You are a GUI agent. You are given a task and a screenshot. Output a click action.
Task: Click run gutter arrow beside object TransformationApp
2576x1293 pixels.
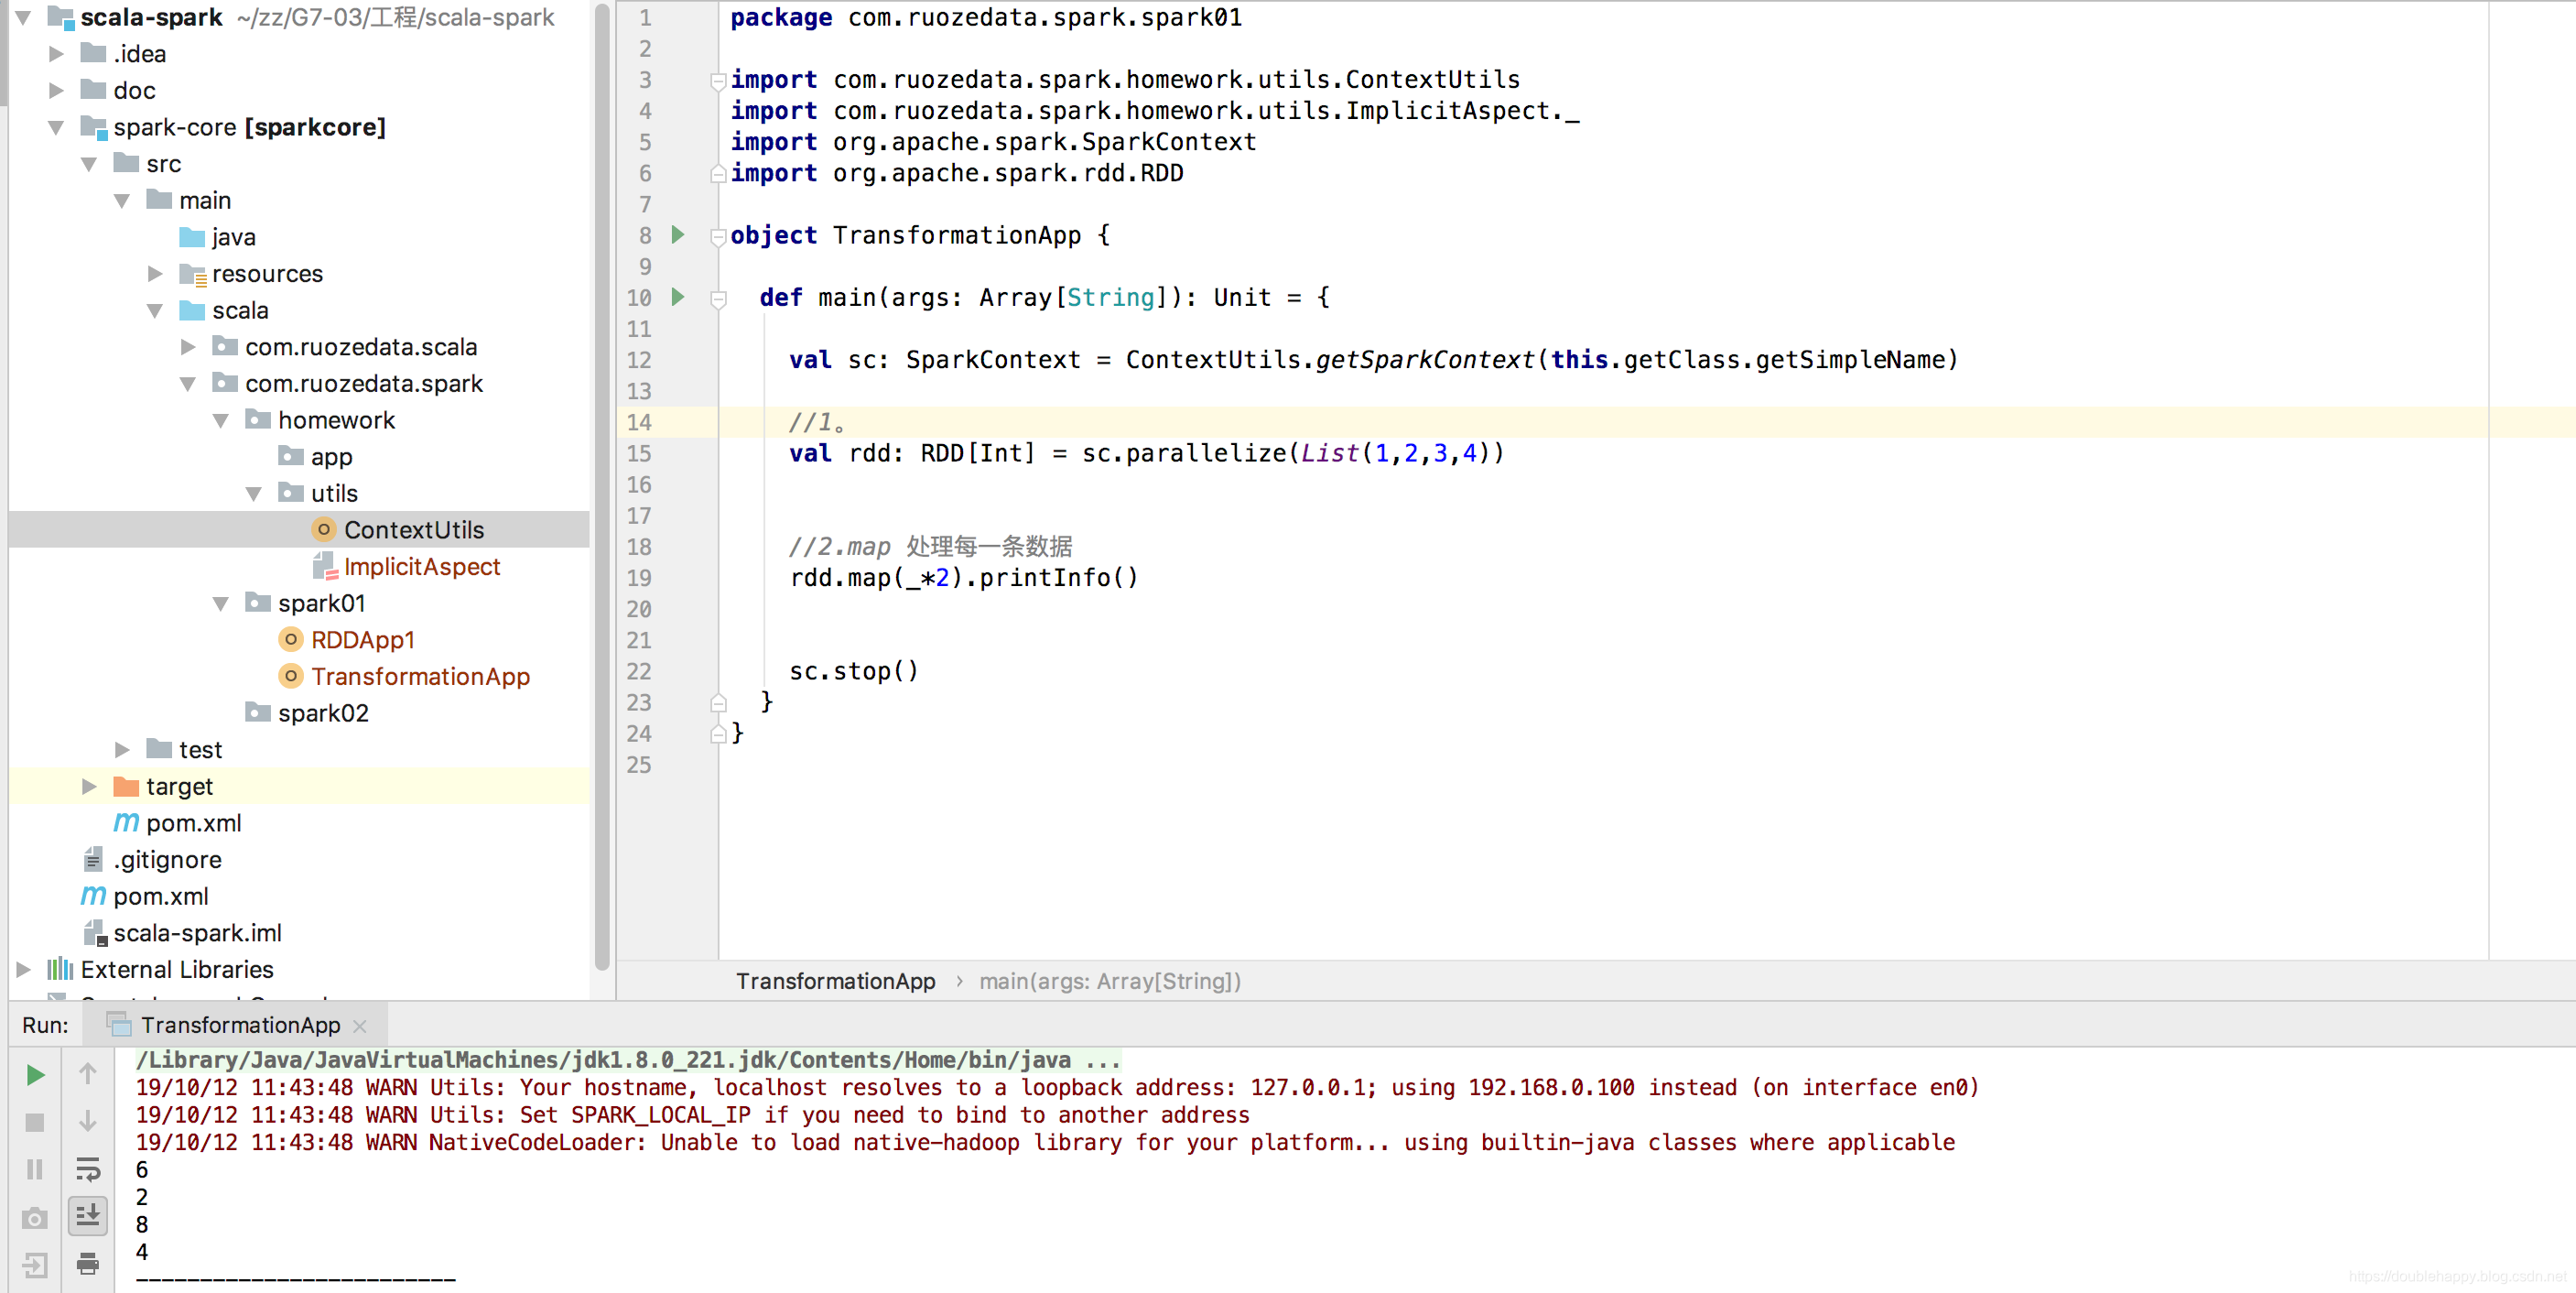(x=678, y=235)
